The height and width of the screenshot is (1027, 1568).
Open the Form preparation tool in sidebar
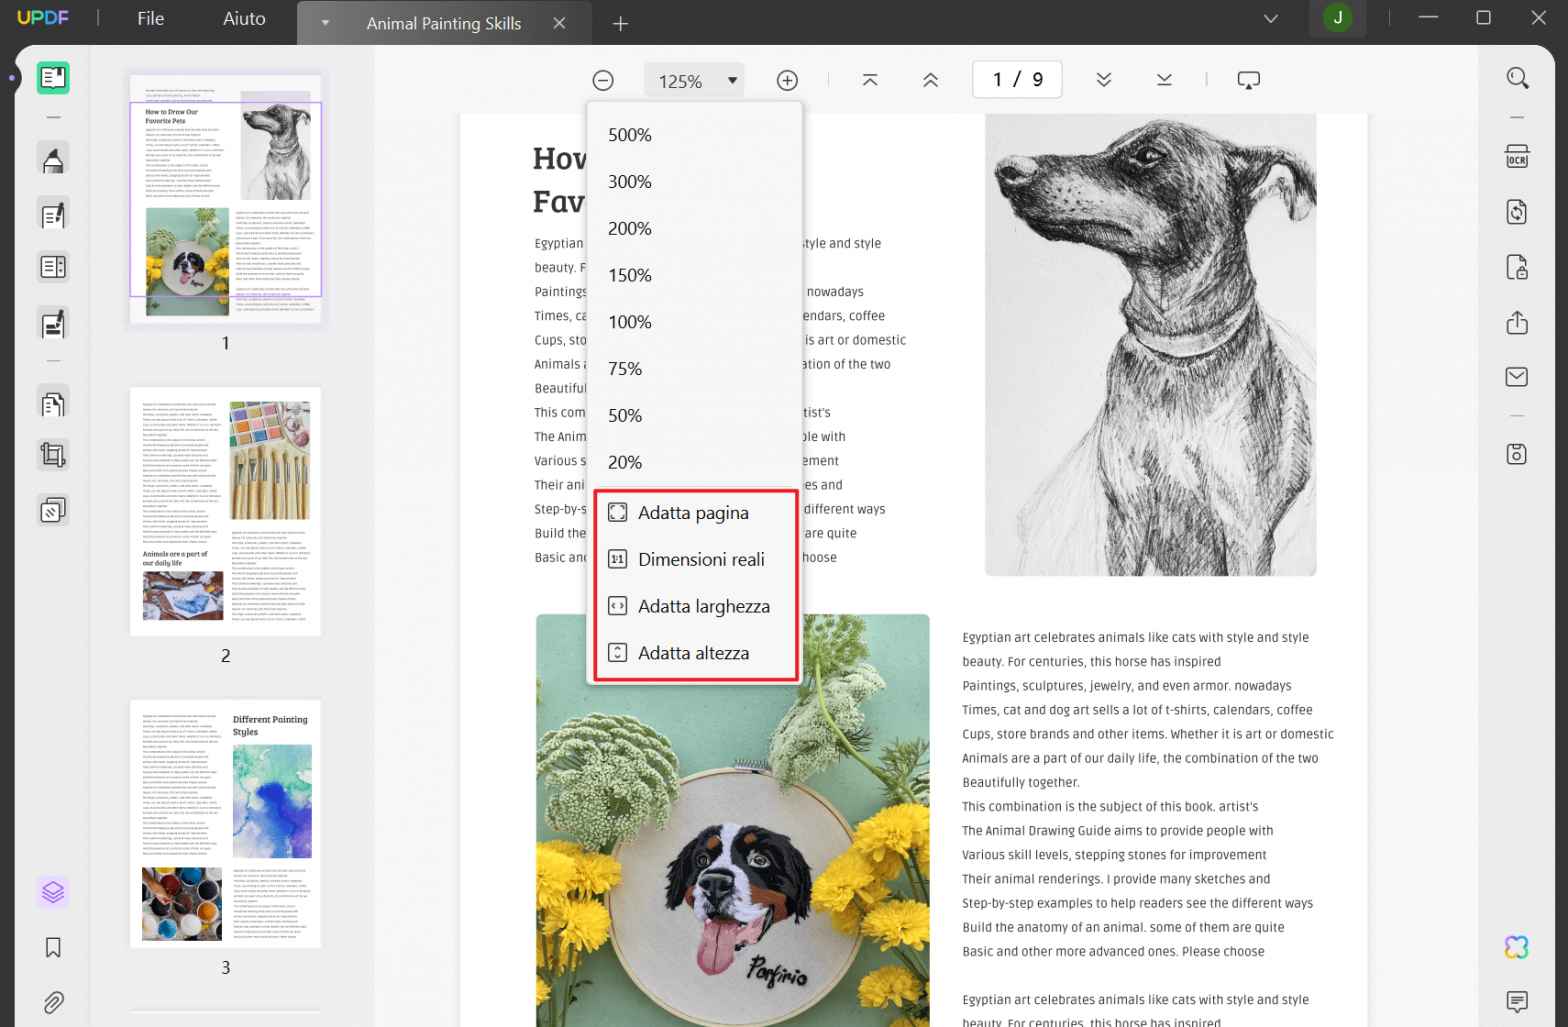[x=53, y=267]
